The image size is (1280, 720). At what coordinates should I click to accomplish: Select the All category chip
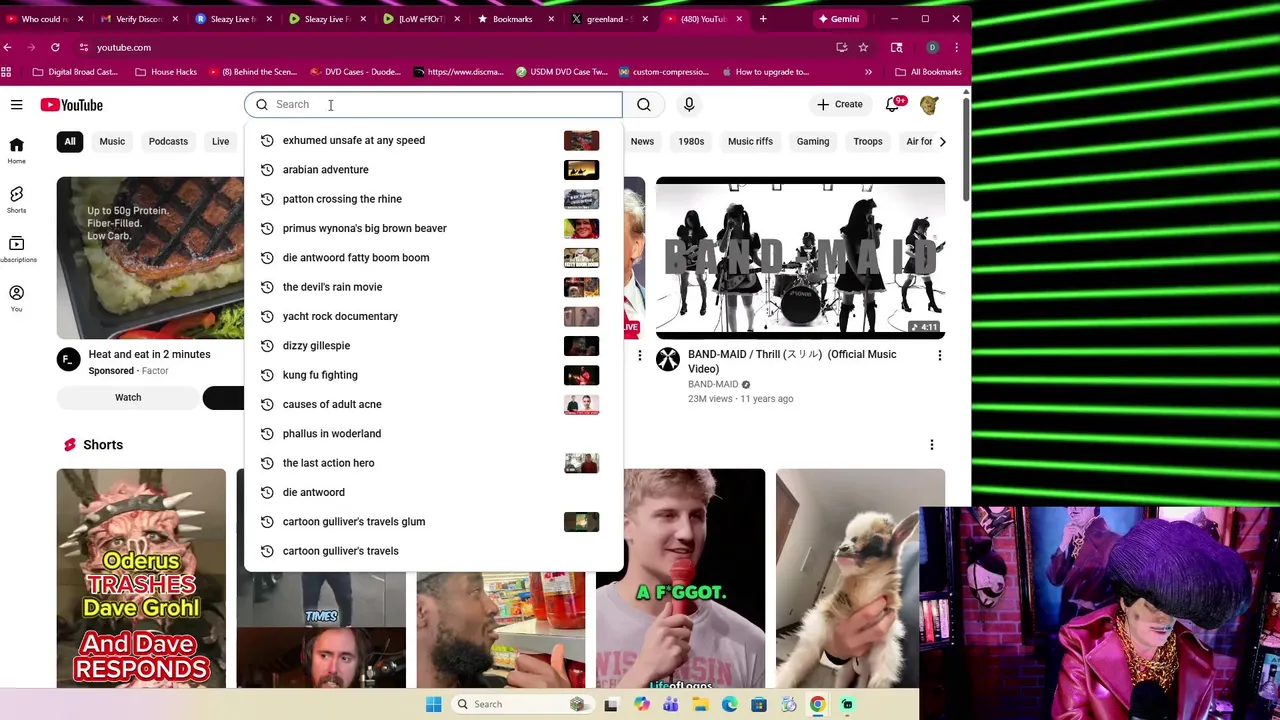point(70,141)
